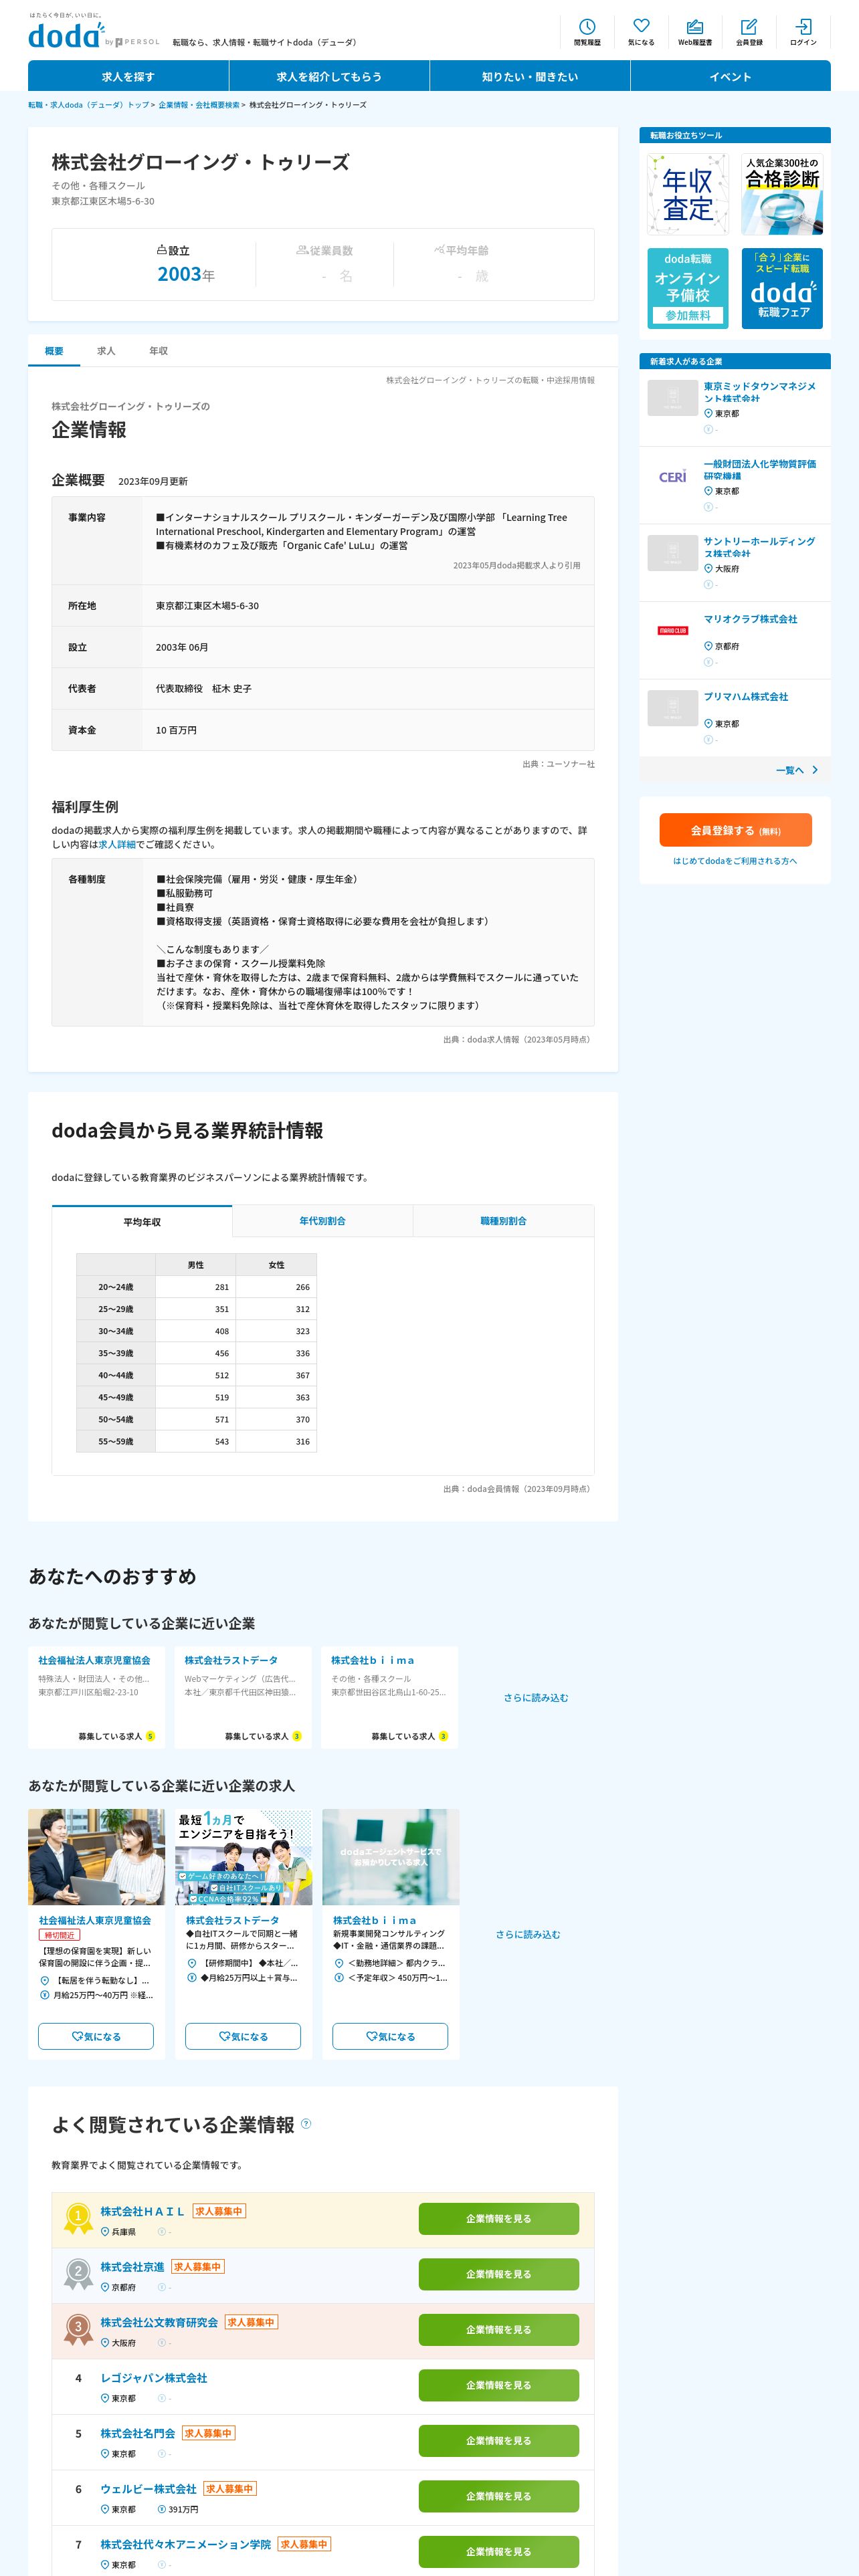Open サントリーホールディングス株式会社 link
The width and height of the screenshot is (859, 2576).
coord(759,547)
